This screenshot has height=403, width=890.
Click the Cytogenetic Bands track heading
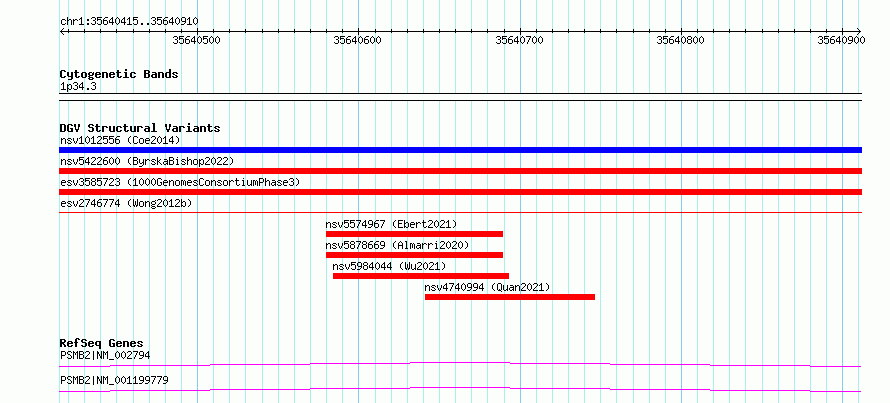119,74
